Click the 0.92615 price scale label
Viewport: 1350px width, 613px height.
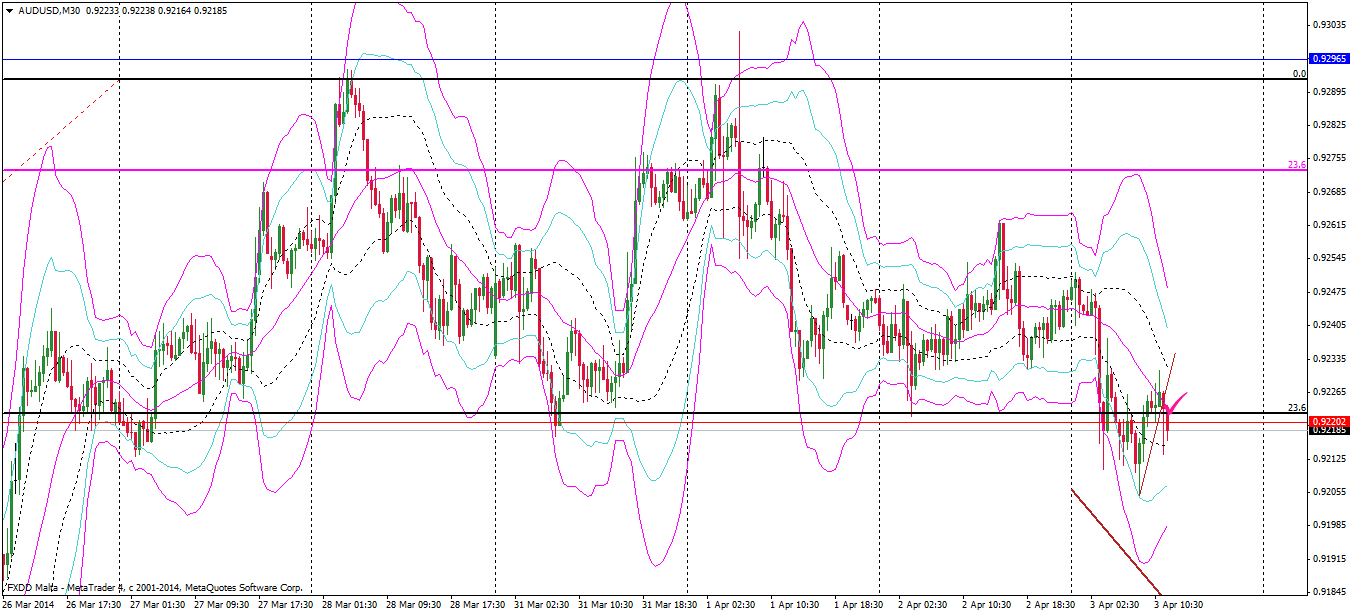[1329, 225]
